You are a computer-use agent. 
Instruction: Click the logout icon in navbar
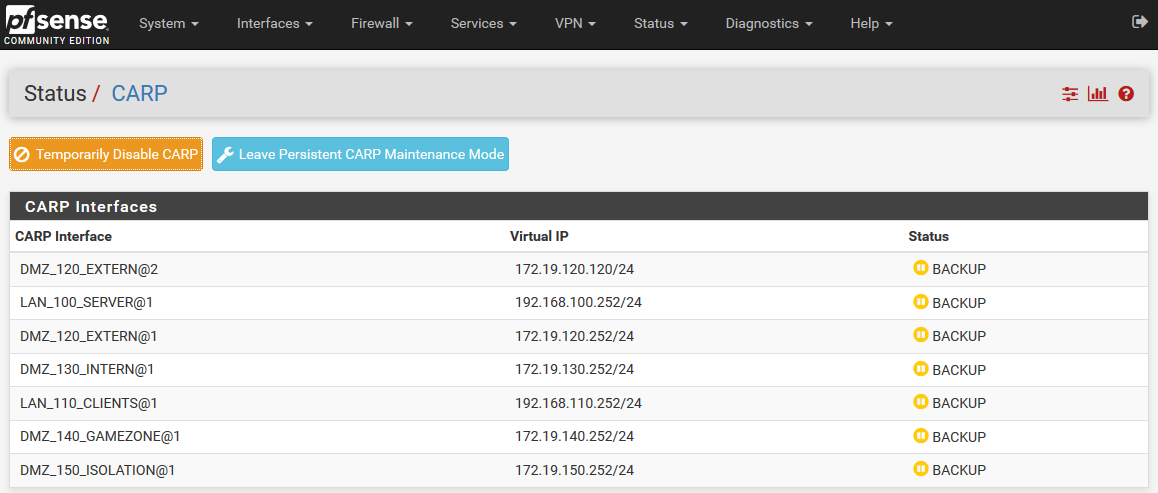(1139, 23)
